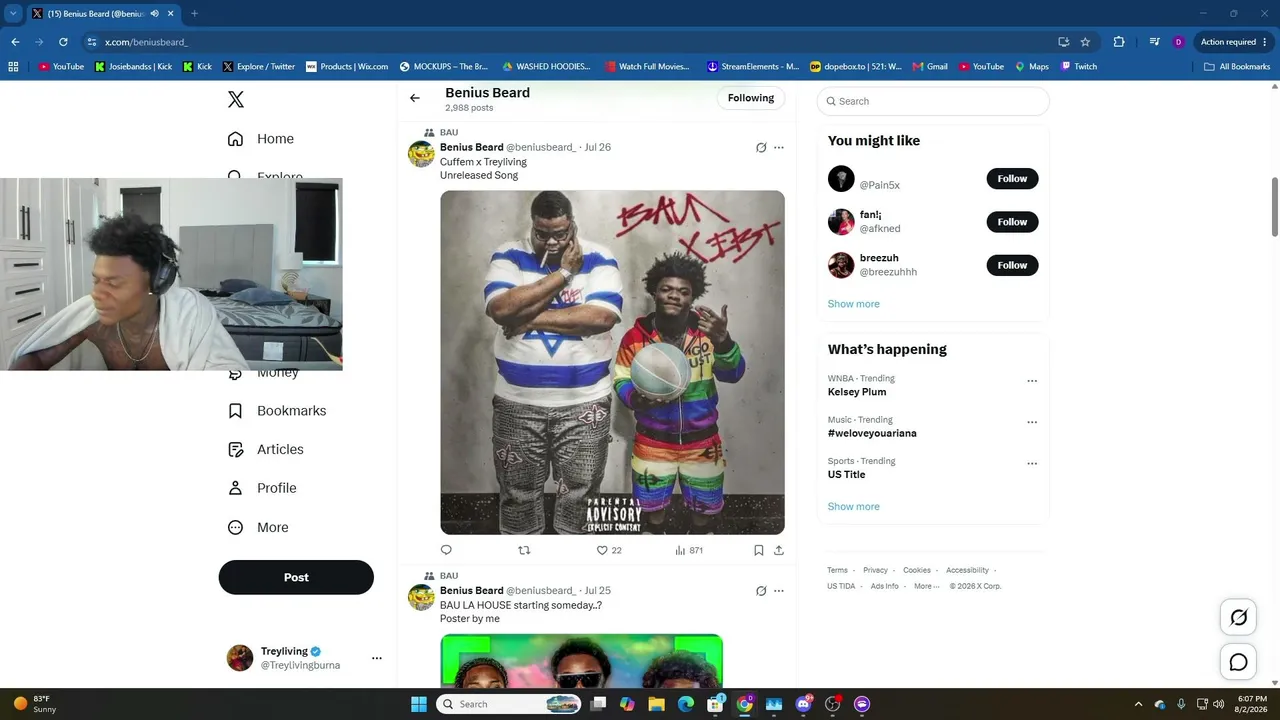This screenshot has height=720, width=1280.
Task: Click the Post compose button
Action: click(296, 577)
